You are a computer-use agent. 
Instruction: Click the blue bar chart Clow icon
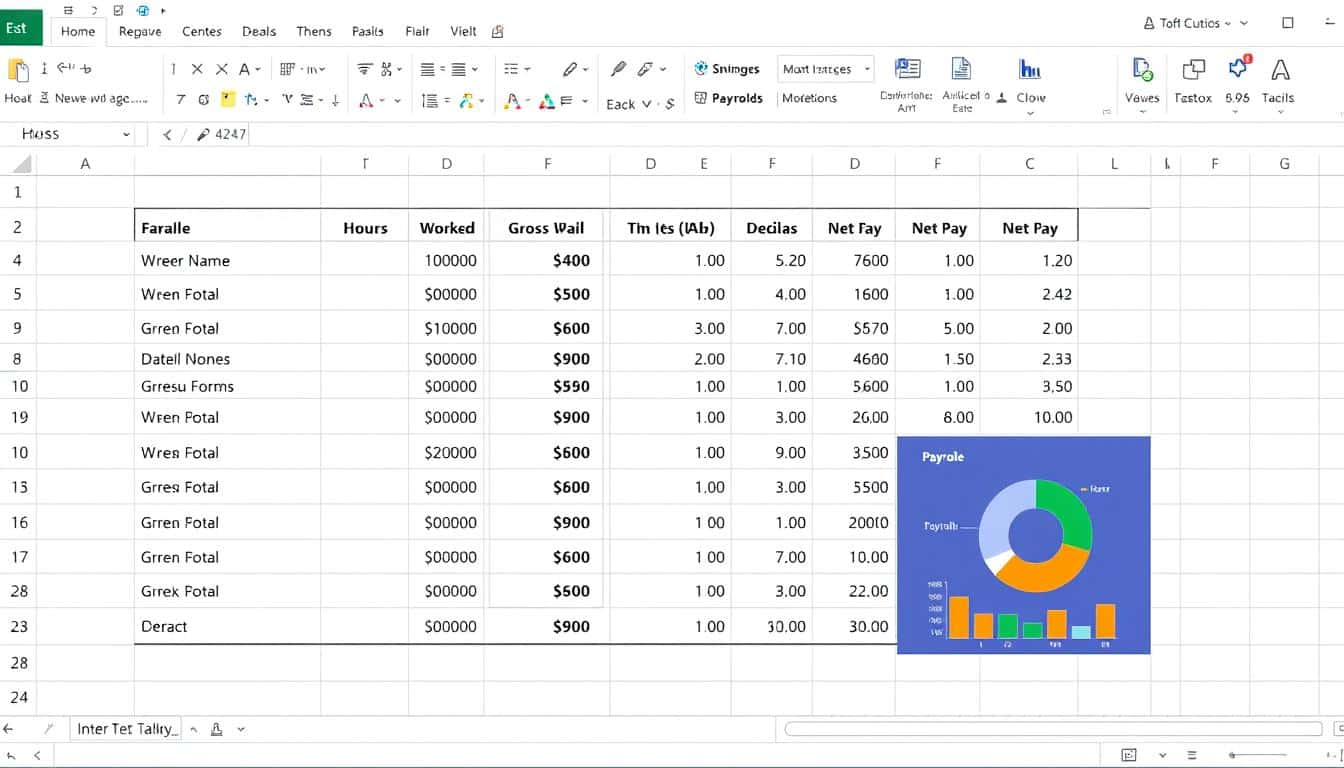pos(1030,68)
